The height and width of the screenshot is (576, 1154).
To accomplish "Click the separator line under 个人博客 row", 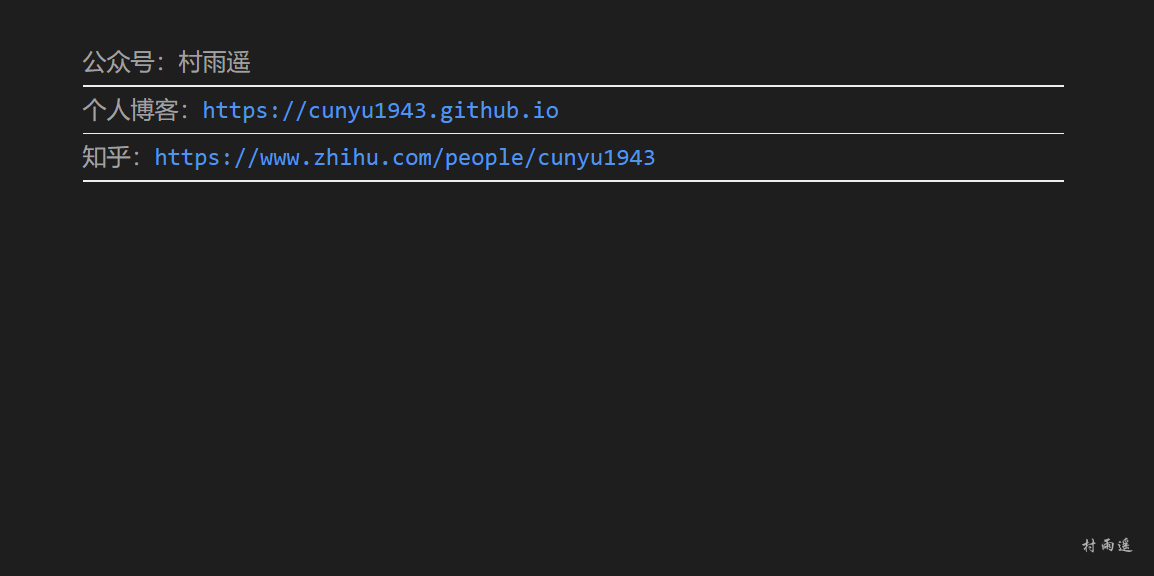I will 573,133.
